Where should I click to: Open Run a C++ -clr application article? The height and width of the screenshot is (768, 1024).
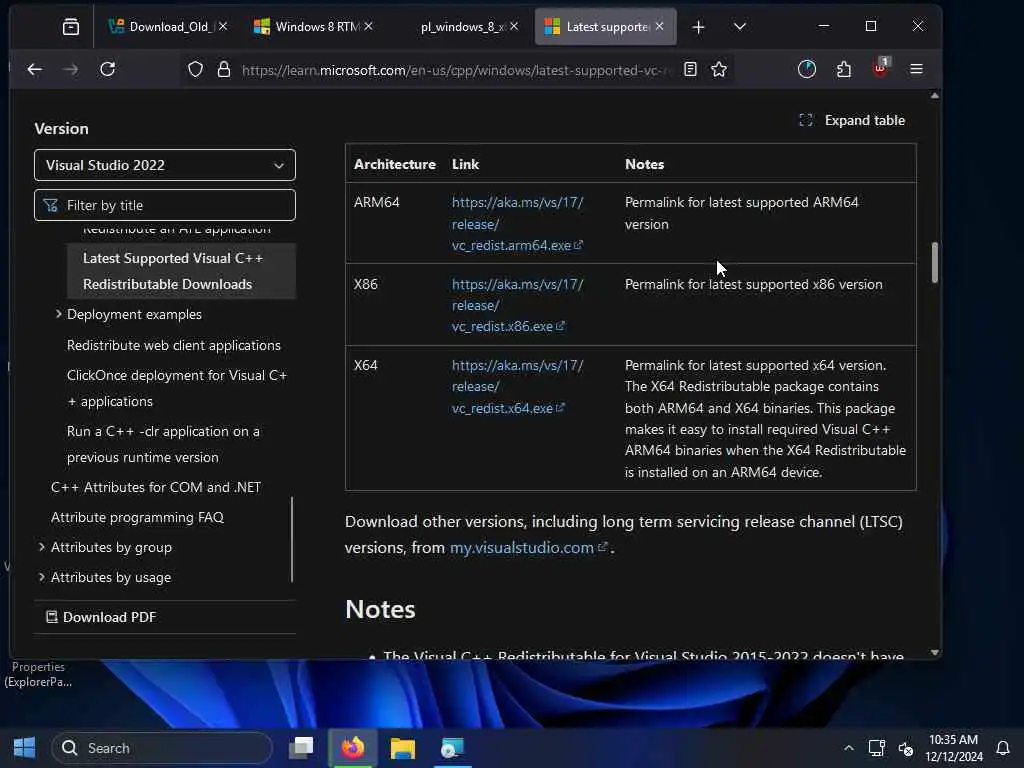click(163, 444)
